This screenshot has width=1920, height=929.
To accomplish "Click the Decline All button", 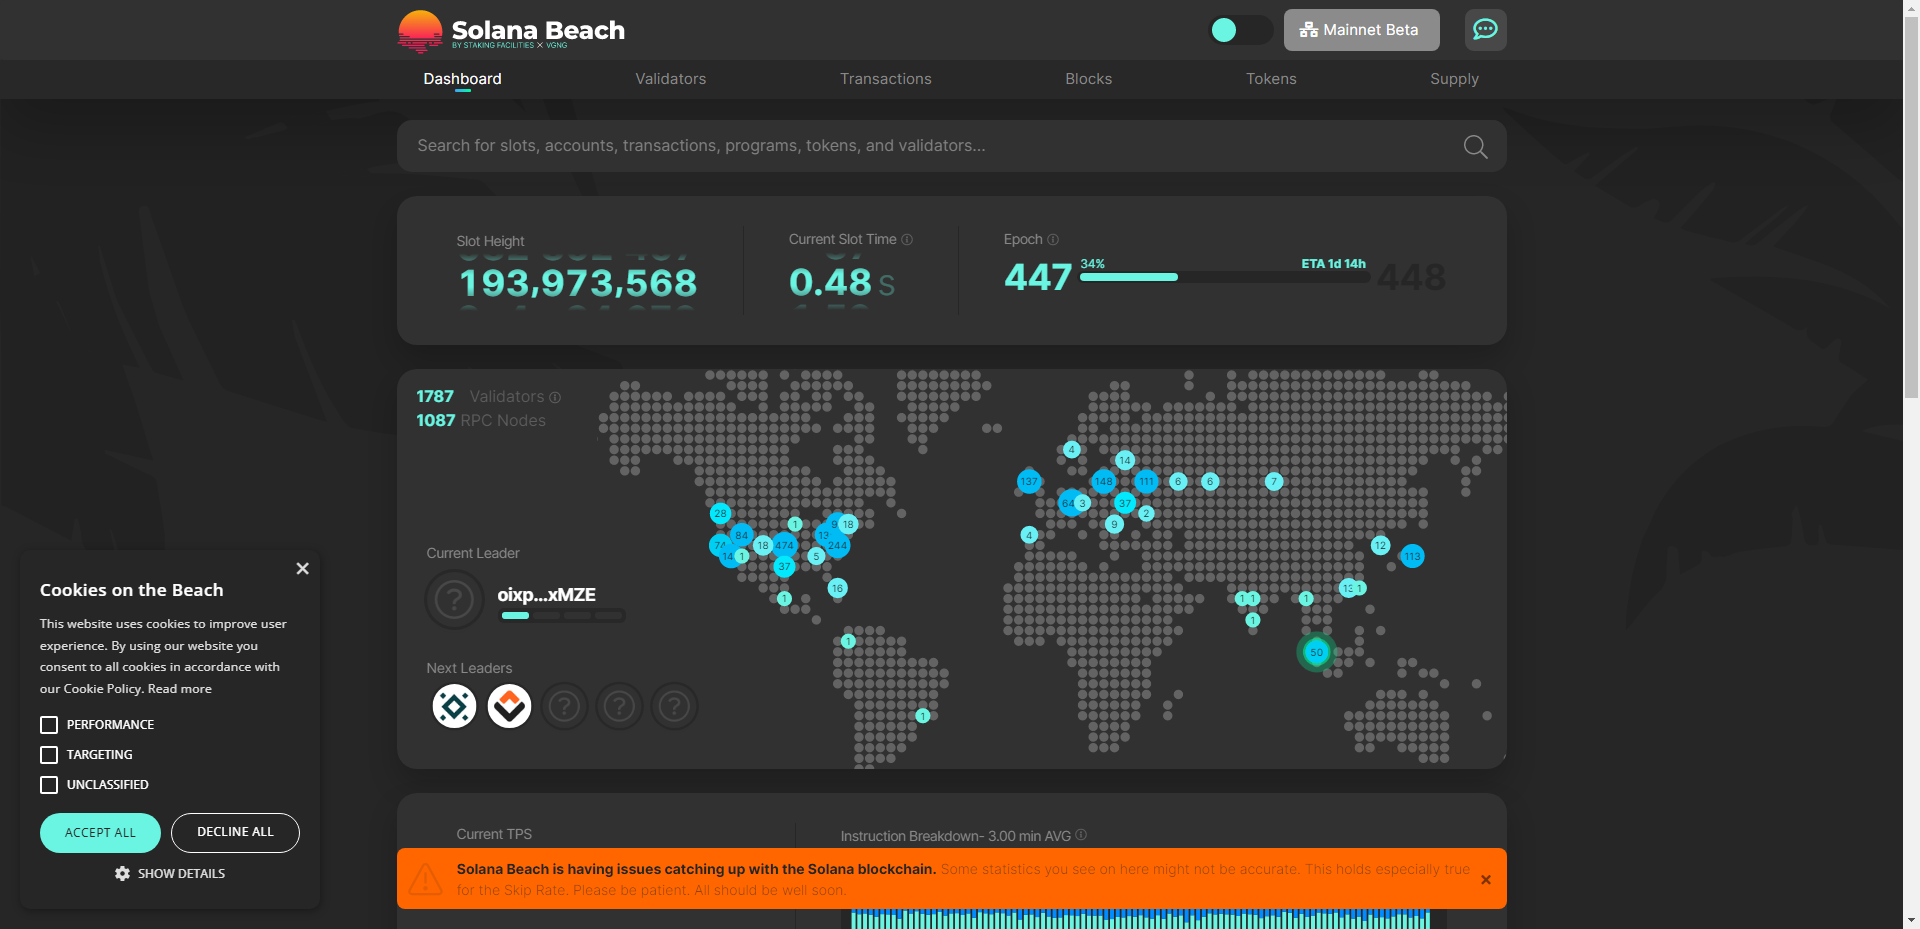I will (x=235, y=832).
